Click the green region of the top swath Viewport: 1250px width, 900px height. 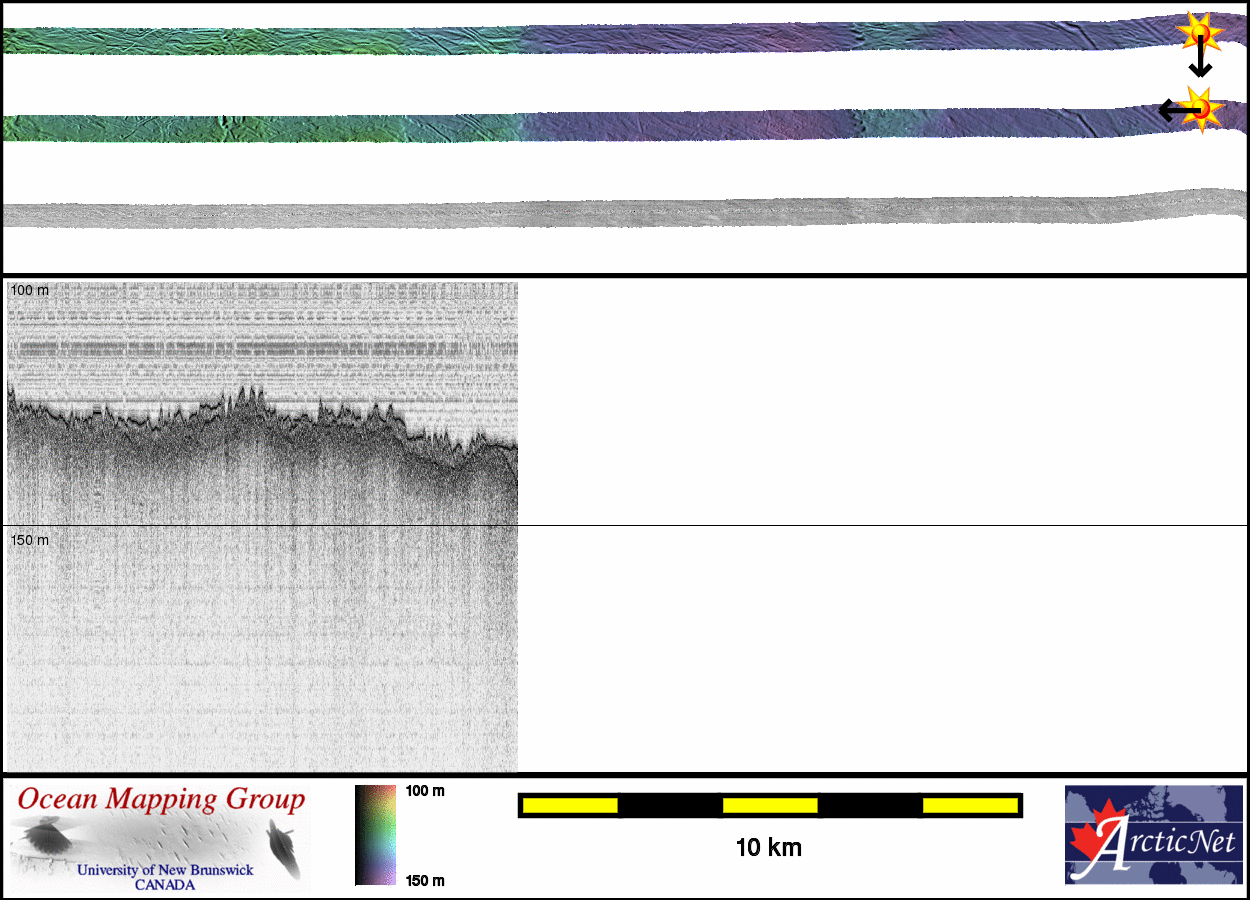(200, 40)
